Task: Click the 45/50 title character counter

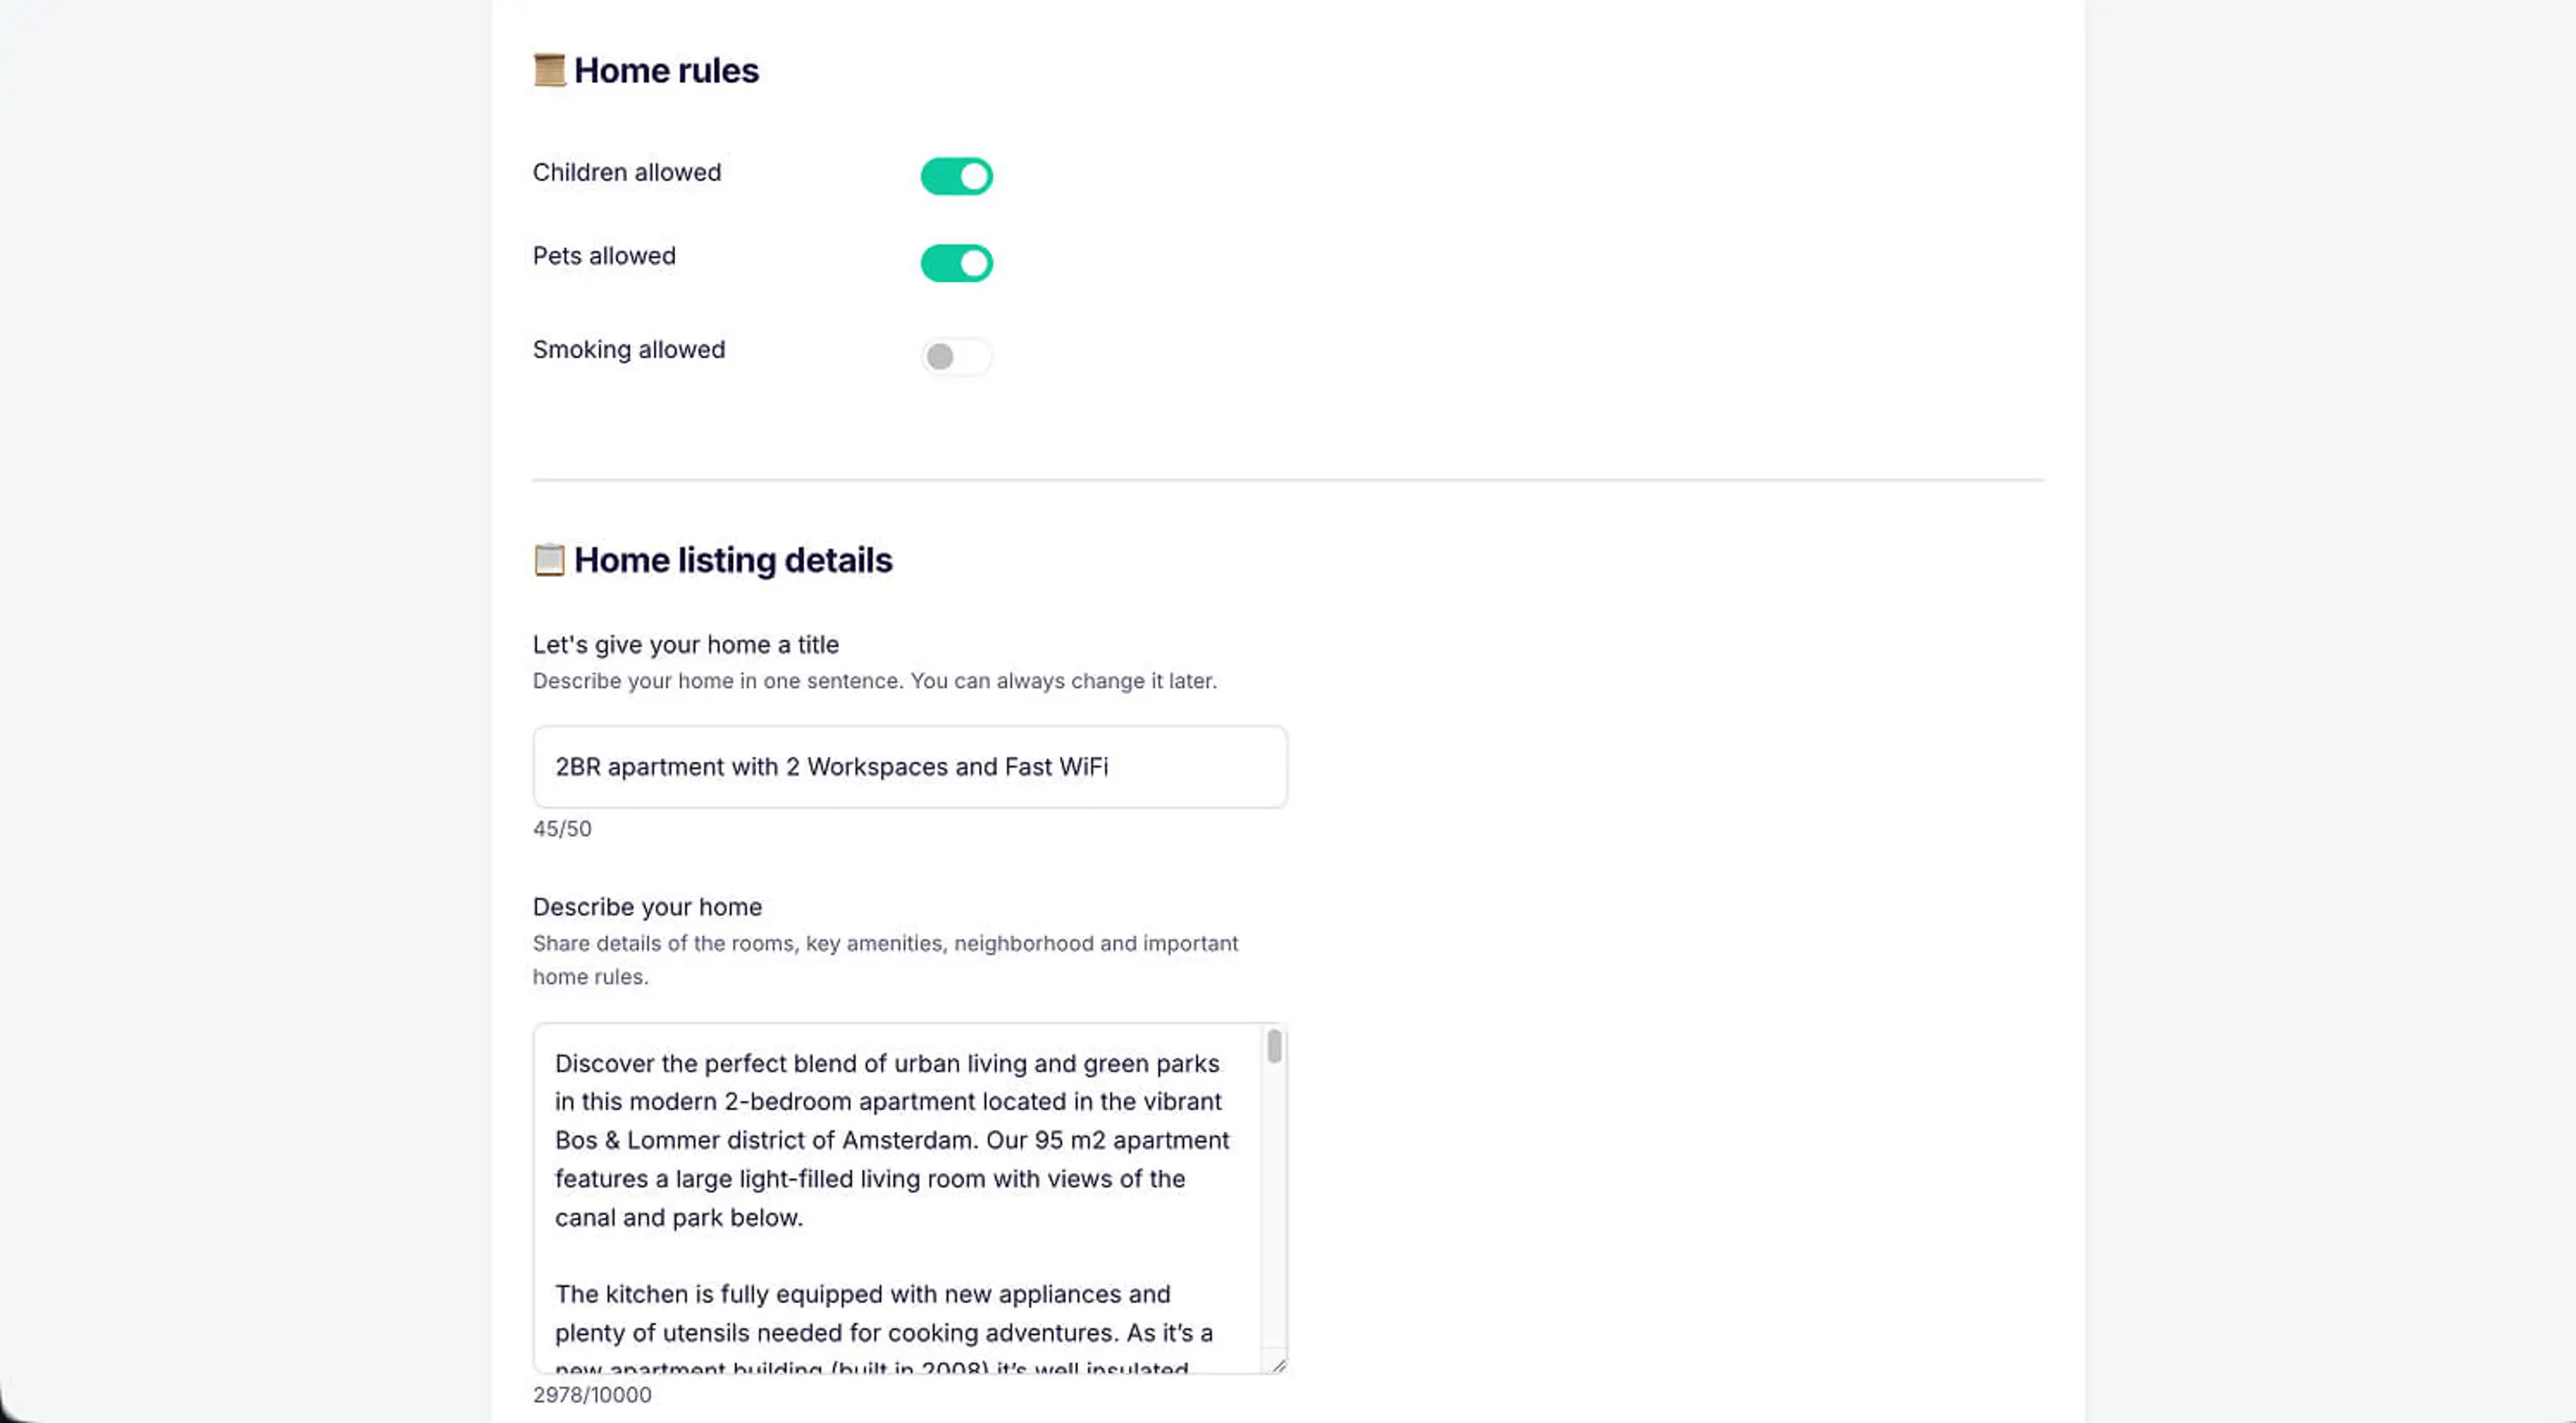Action: pos(562,829)
